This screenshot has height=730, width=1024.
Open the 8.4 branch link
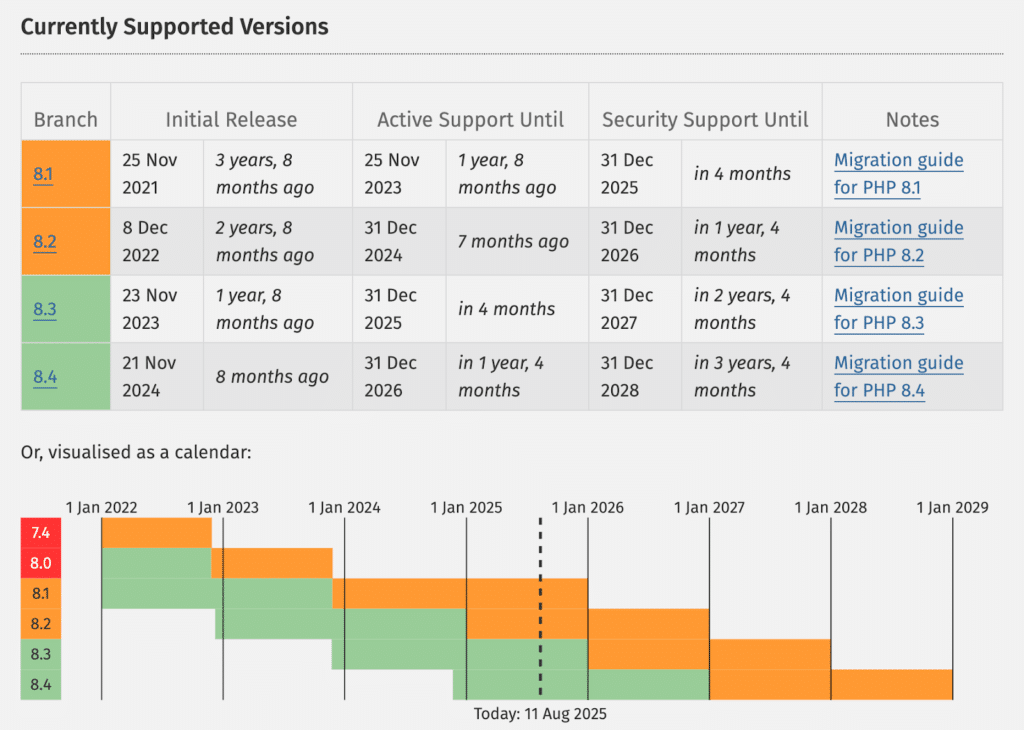point(45,377)
